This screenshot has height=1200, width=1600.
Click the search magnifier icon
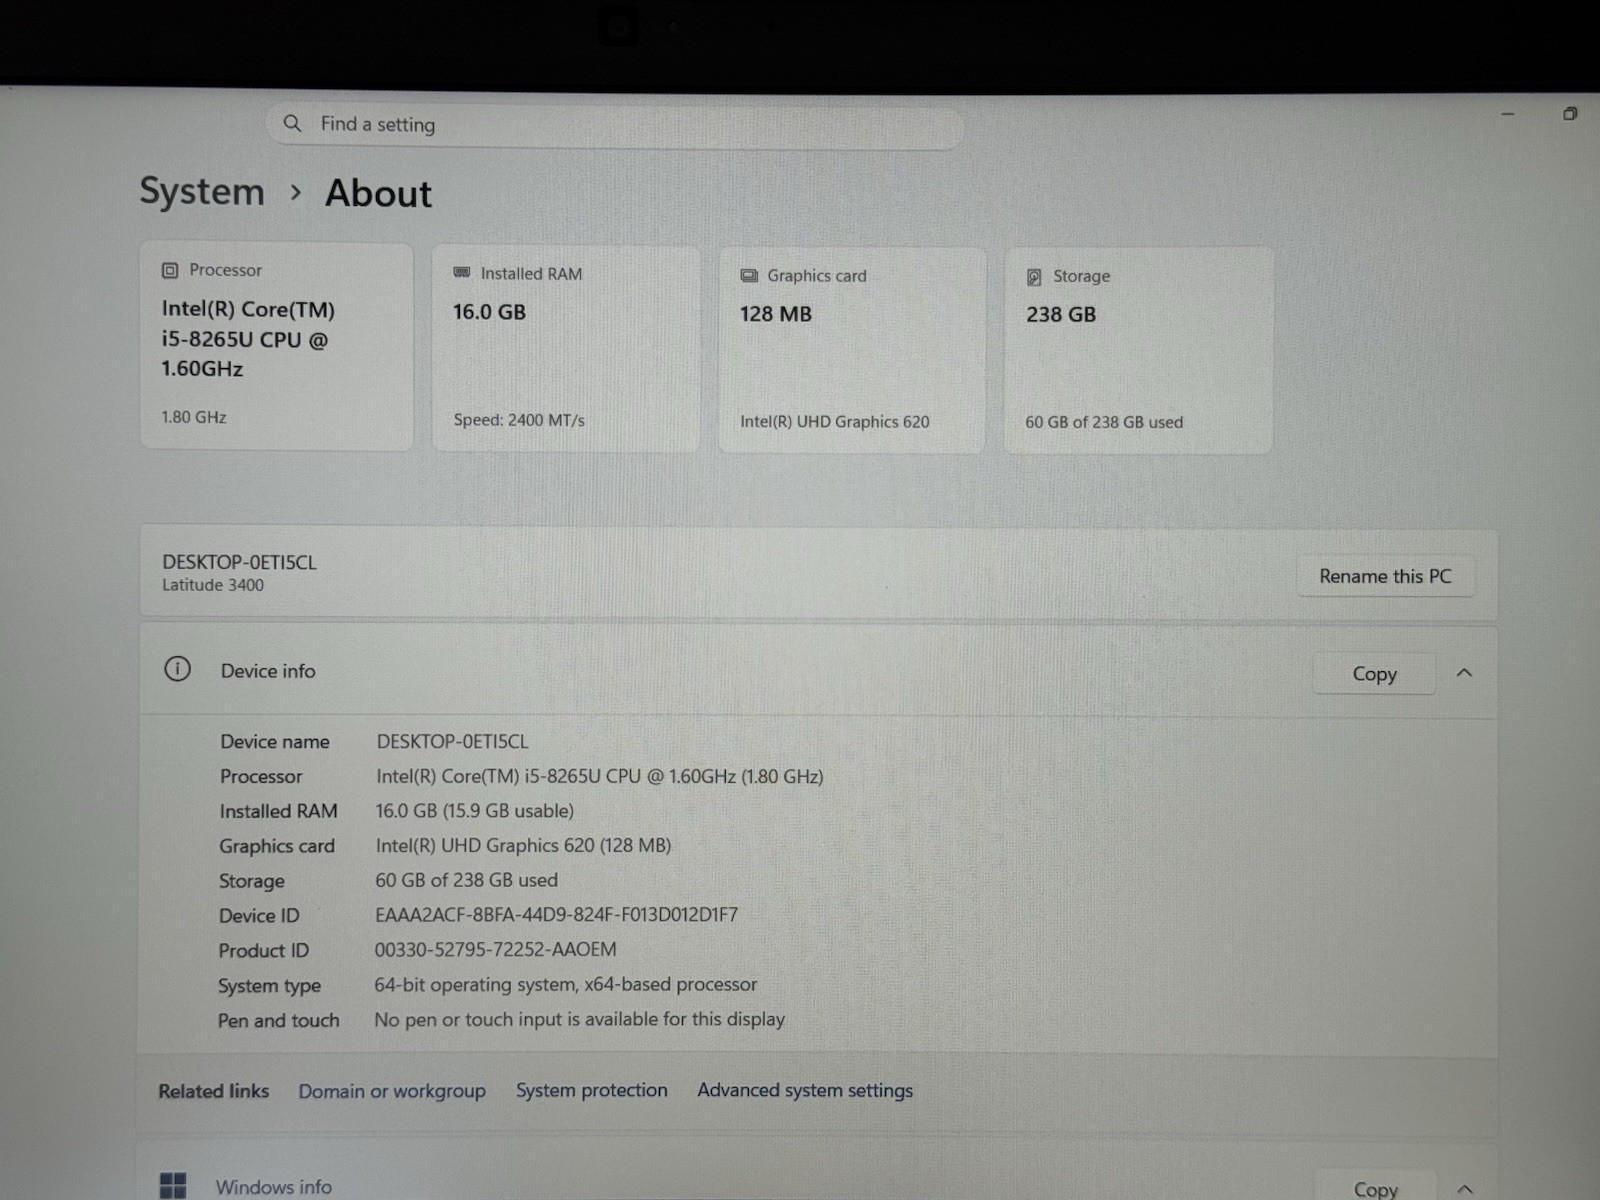[x=292, y=123]
